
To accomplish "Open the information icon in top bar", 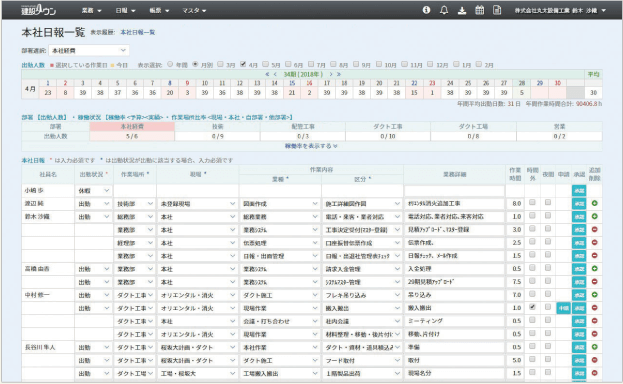I will point(426,10).
